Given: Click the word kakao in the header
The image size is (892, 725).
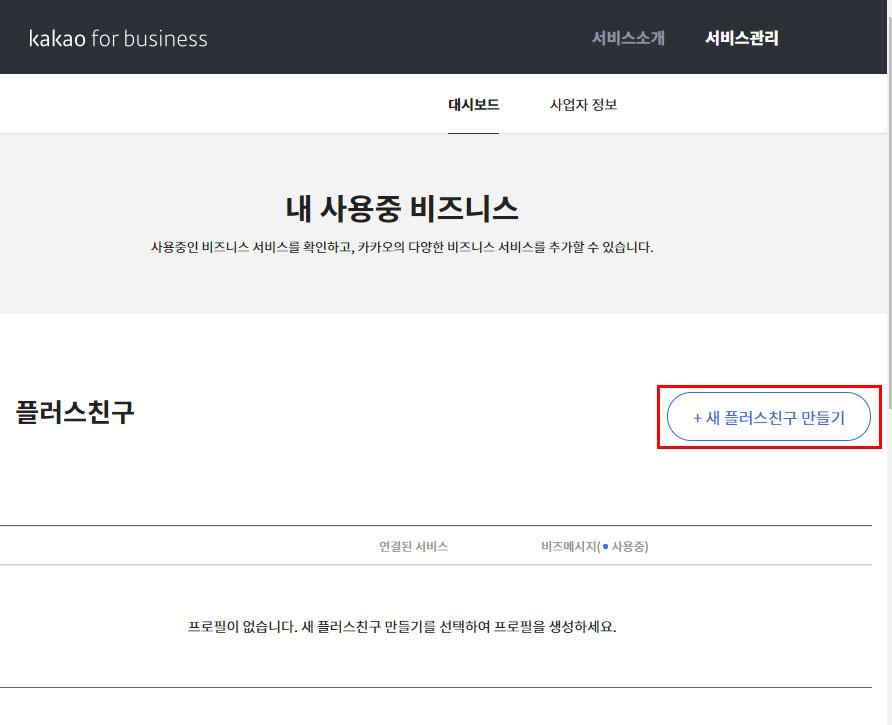Looking at the screenshot, I should coord(57,39).
